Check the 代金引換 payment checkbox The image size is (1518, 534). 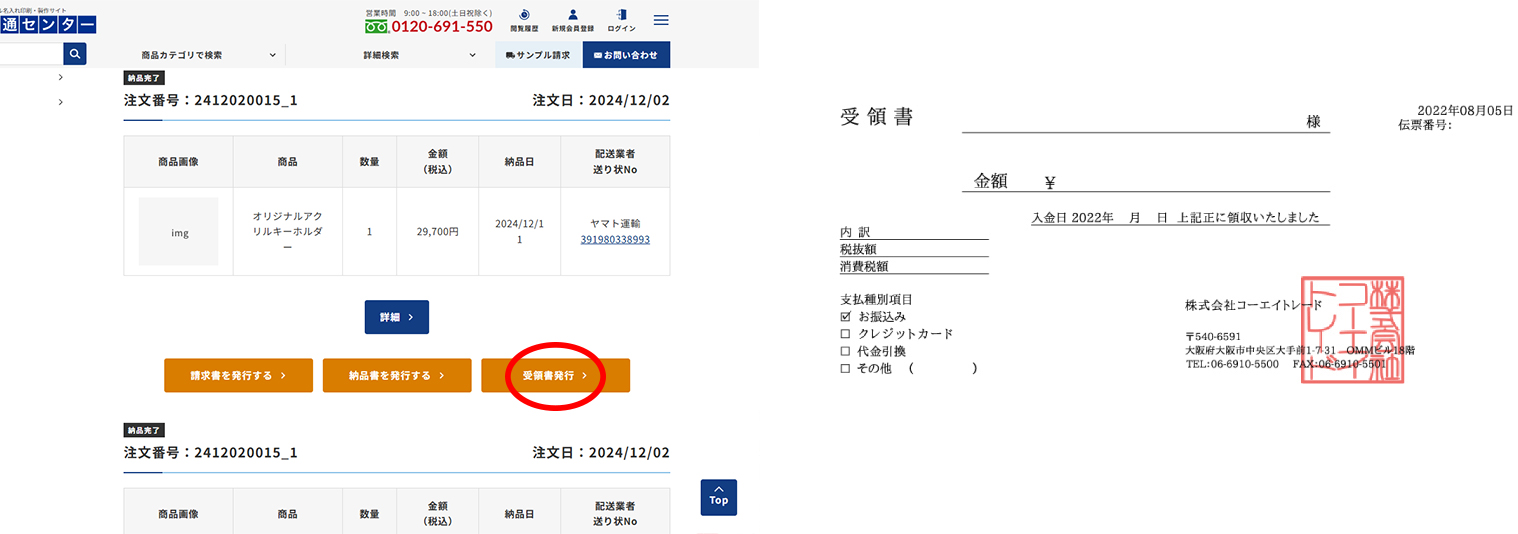click(846, 351)
